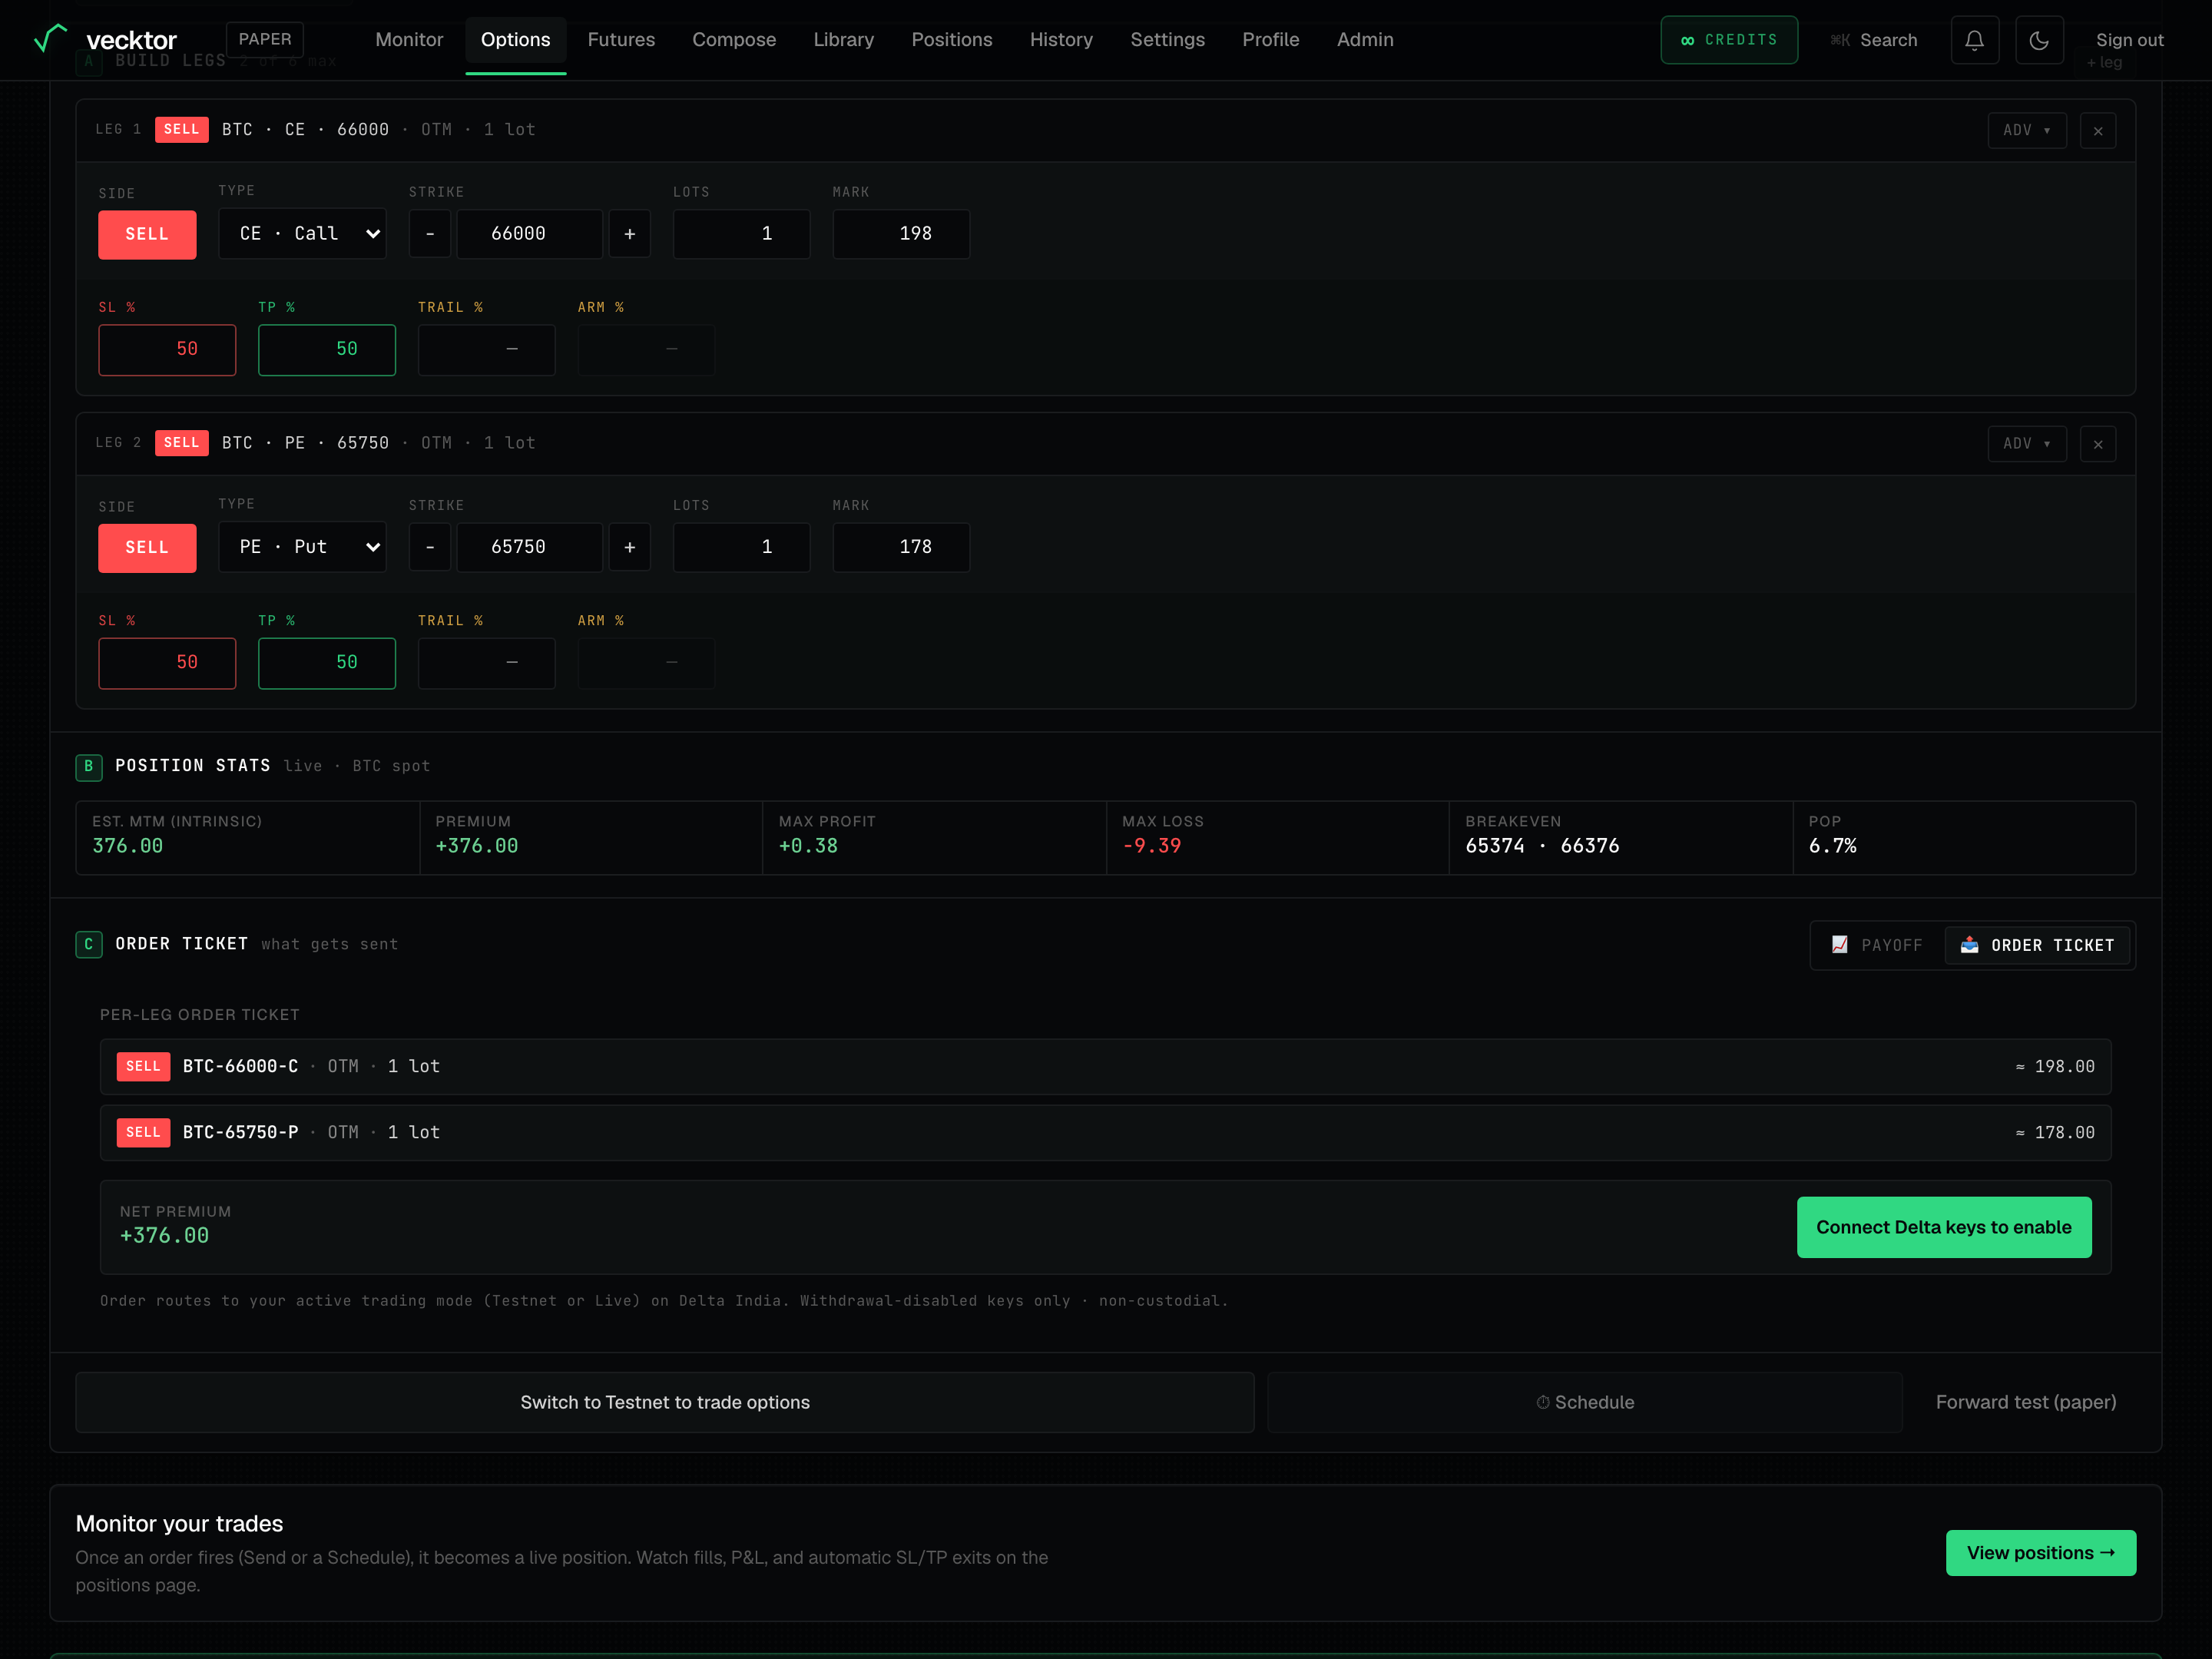Click the infinity CREDITS badge
The height and width of the screenshot is (1659, 2212).
point(1729,40)
